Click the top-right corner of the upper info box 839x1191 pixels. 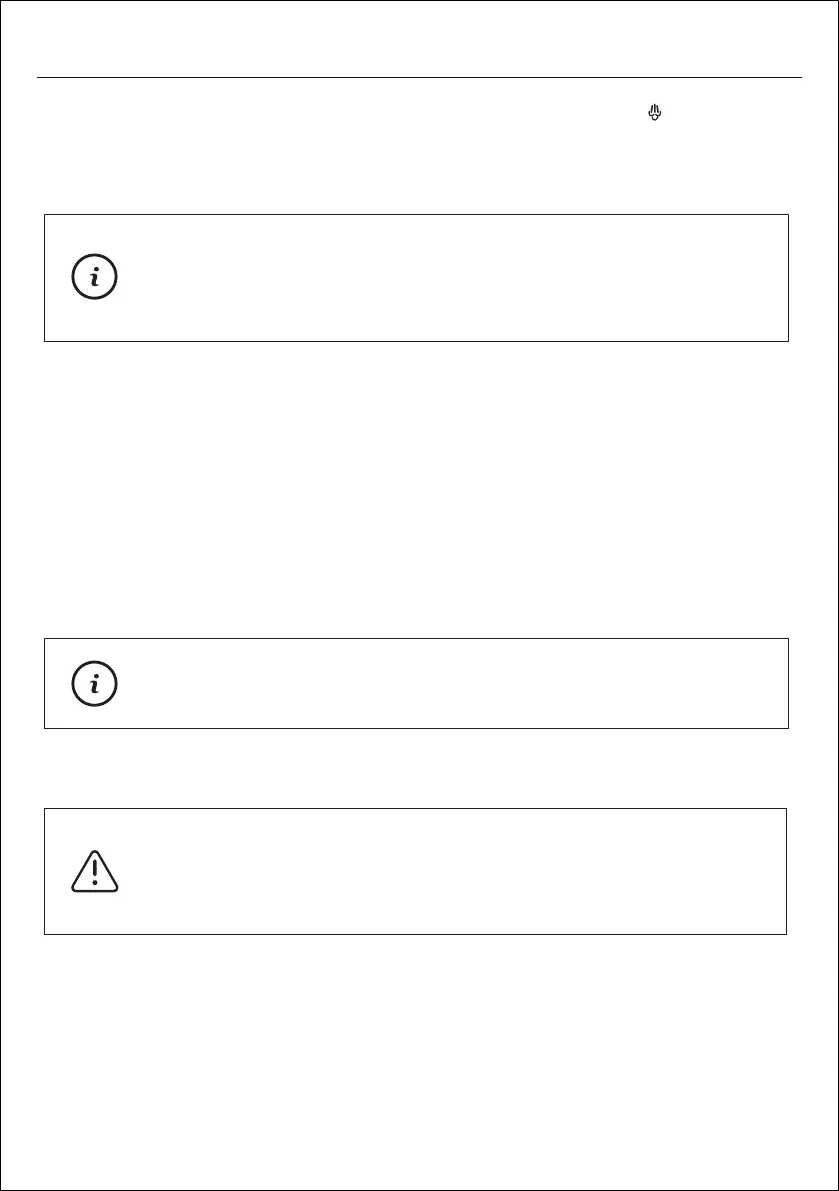[789, 214]
